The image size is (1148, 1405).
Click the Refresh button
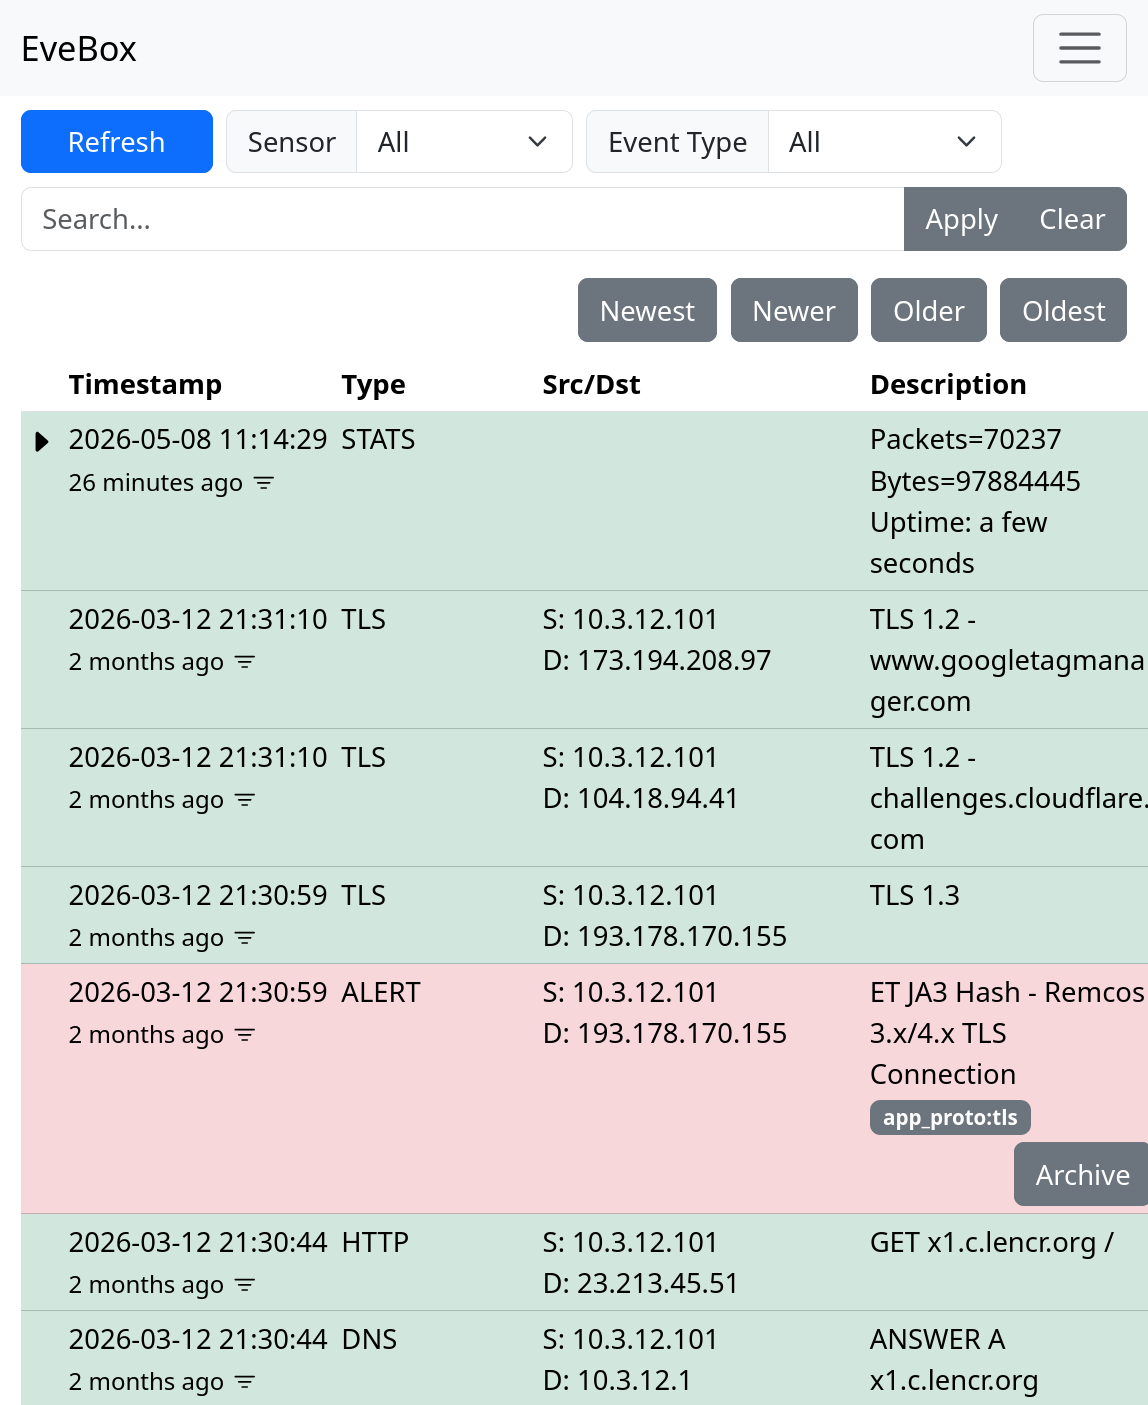click(117, 142)
